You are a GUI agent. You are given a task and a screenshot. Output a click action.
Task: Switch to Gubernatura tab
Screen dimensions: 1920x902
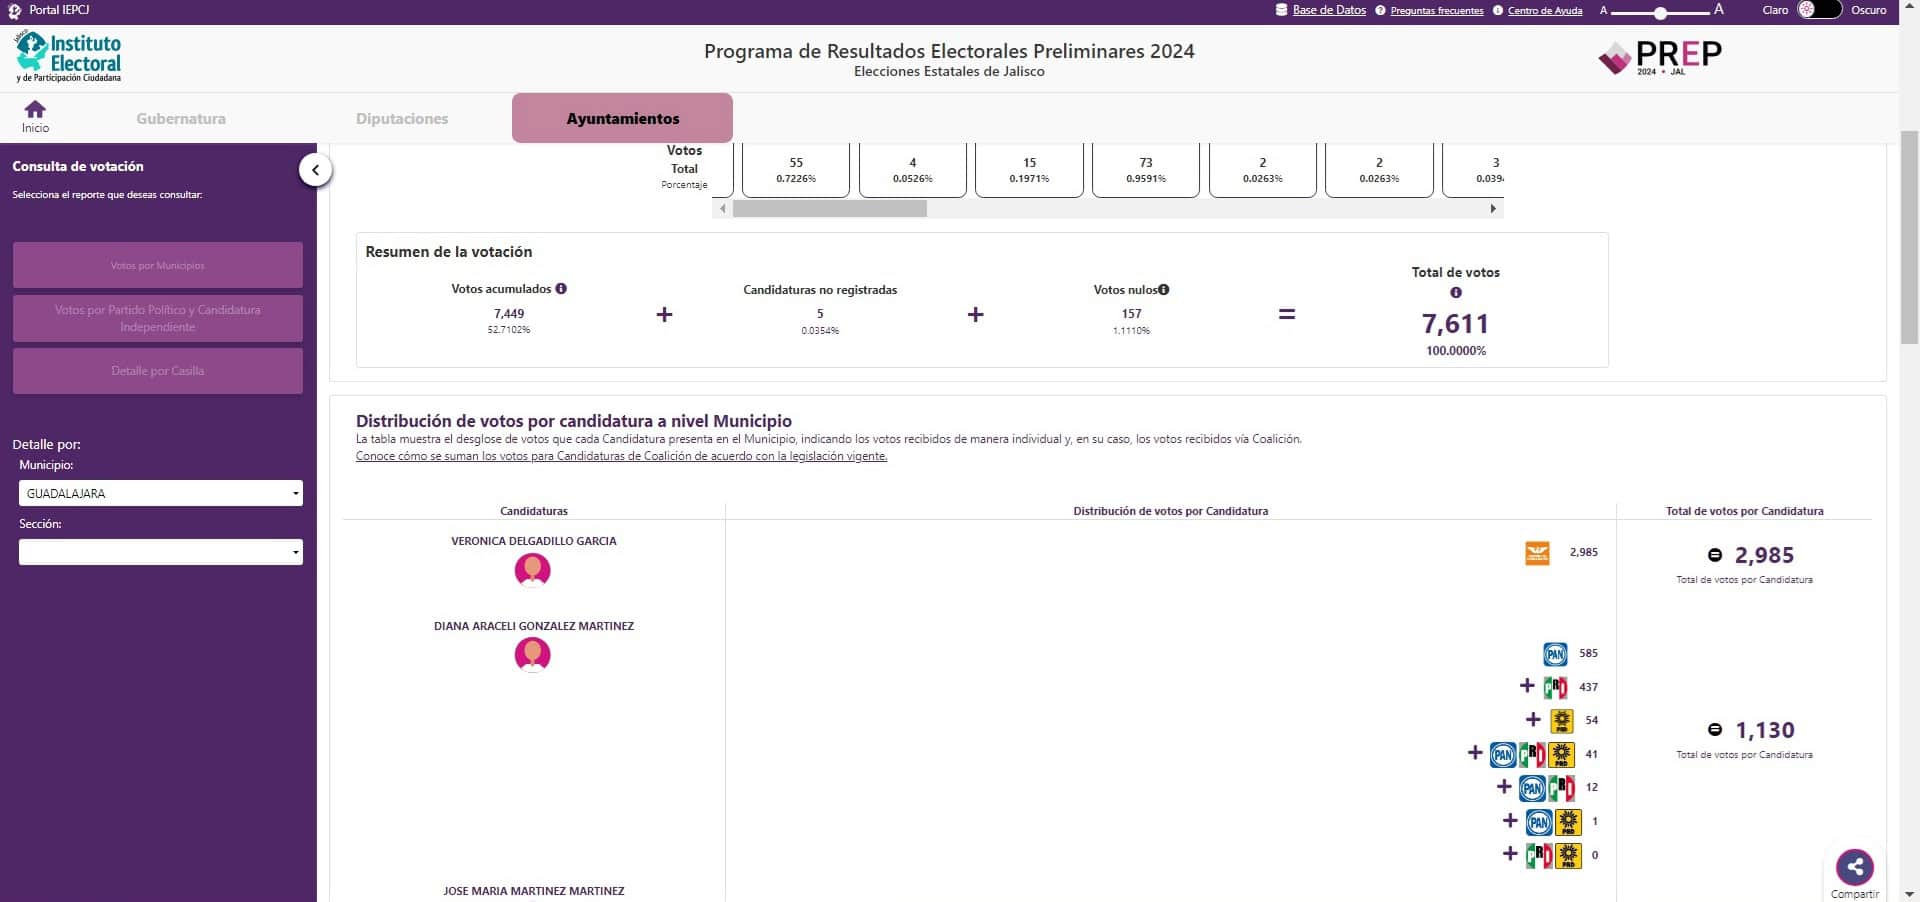click(x=181, y=118)
